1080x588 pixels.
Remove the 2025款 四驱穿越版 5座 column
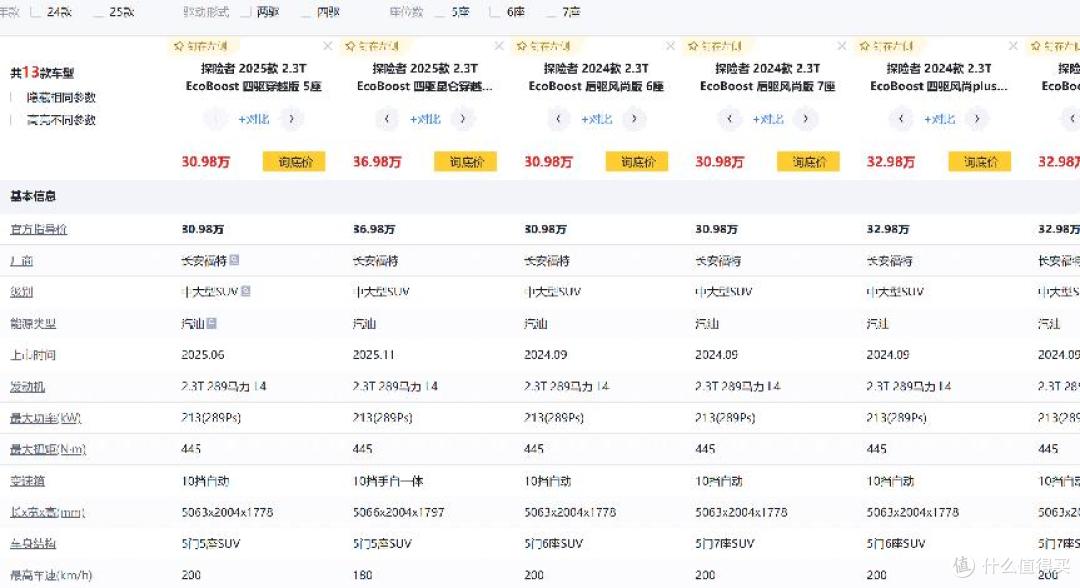[328, 46]
